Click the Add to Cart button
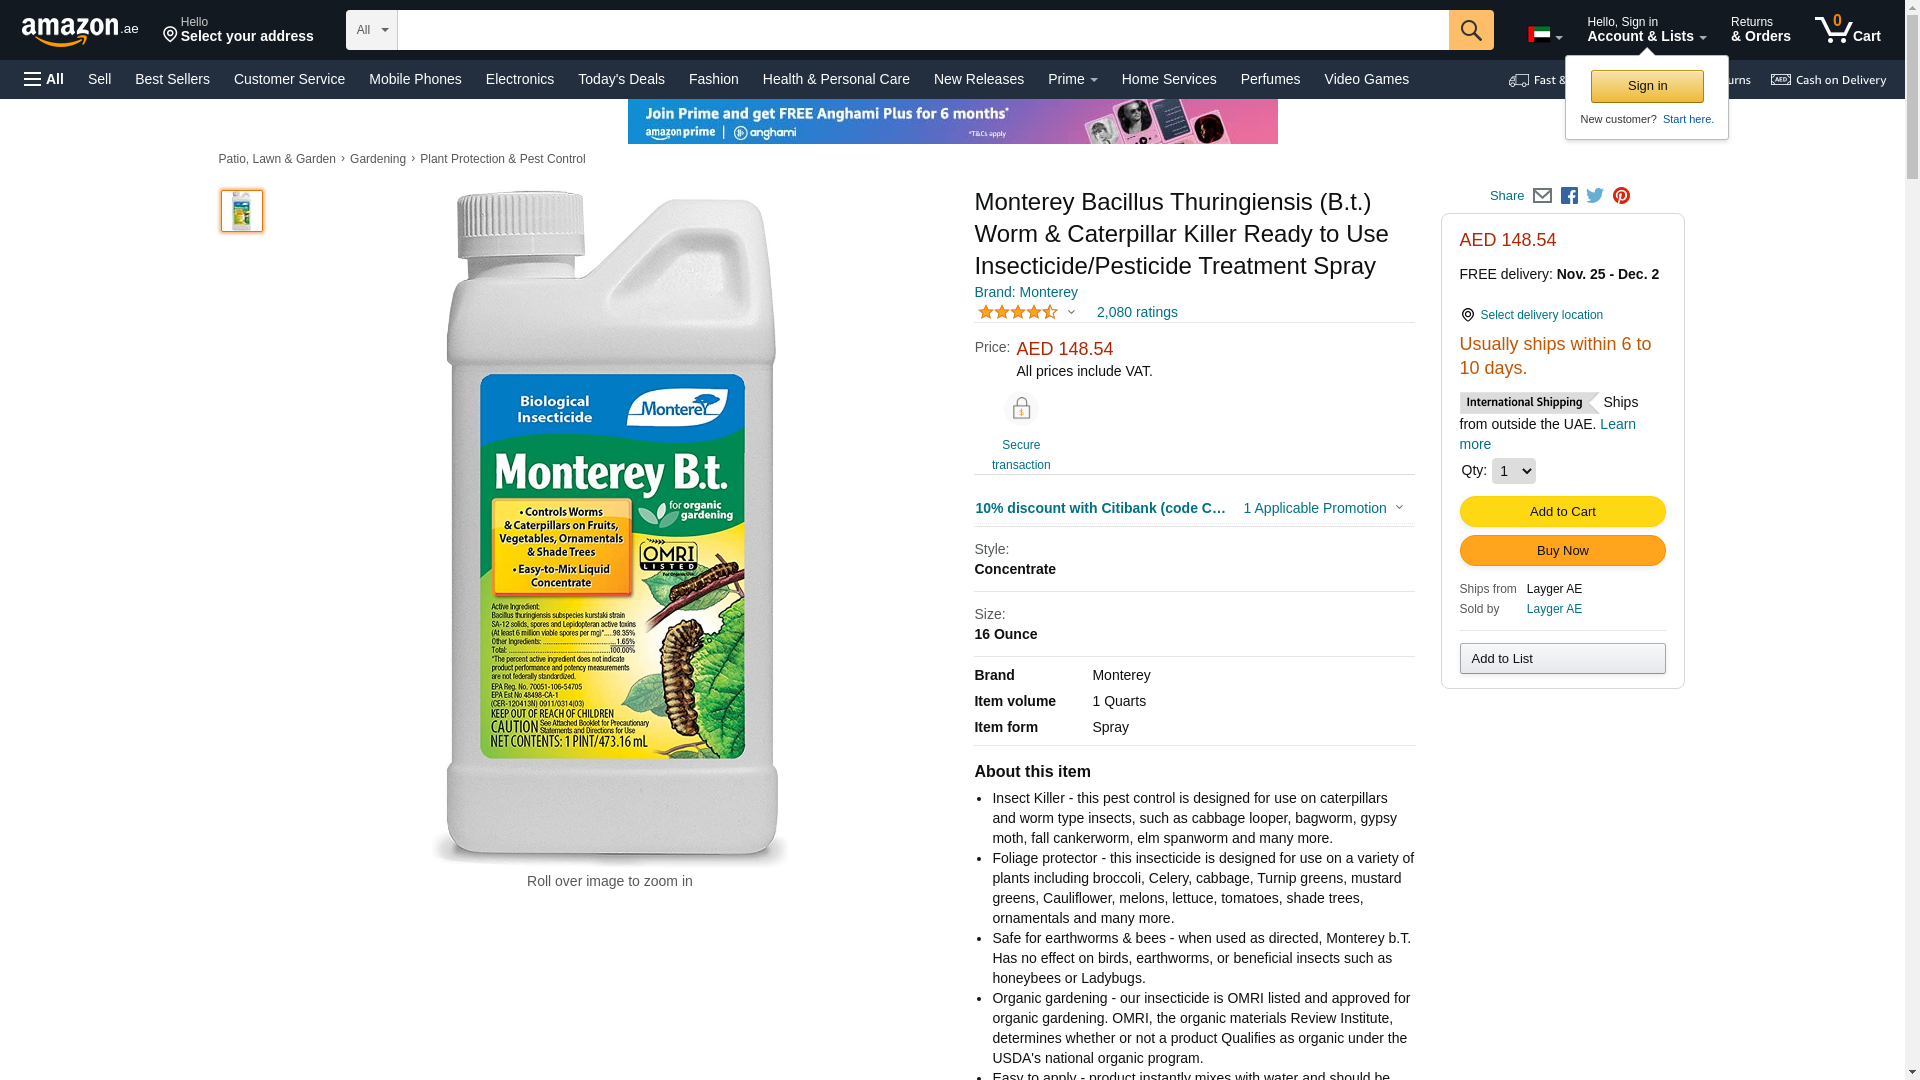This screenshot has height=1080, width=1920. [x=1562, y=512]
